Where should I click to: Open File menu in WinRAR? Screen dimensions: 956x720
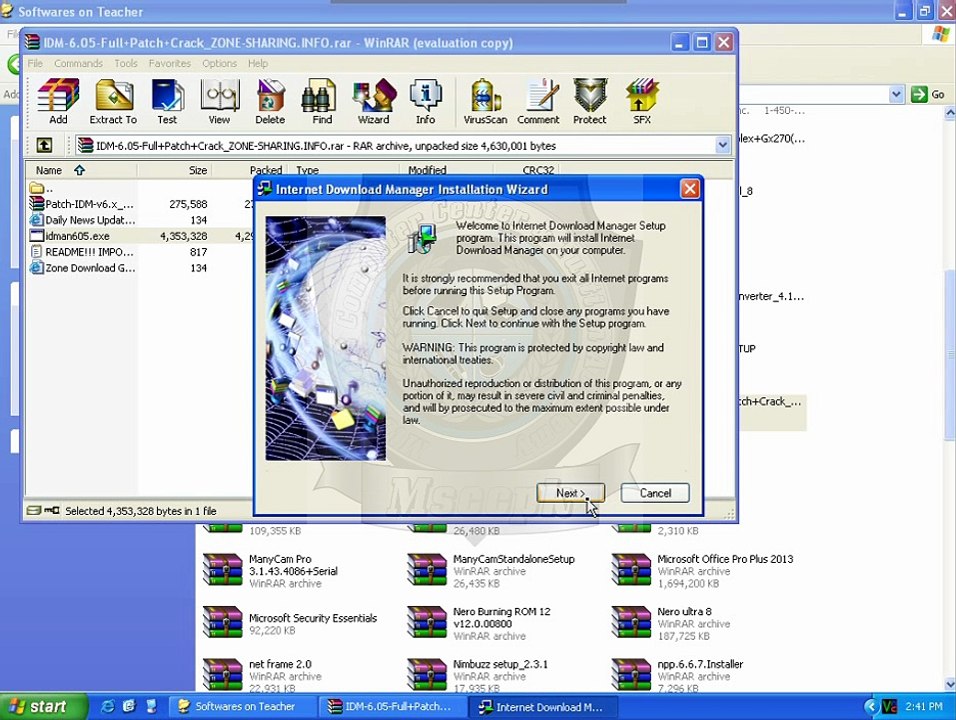coord(35,63)
